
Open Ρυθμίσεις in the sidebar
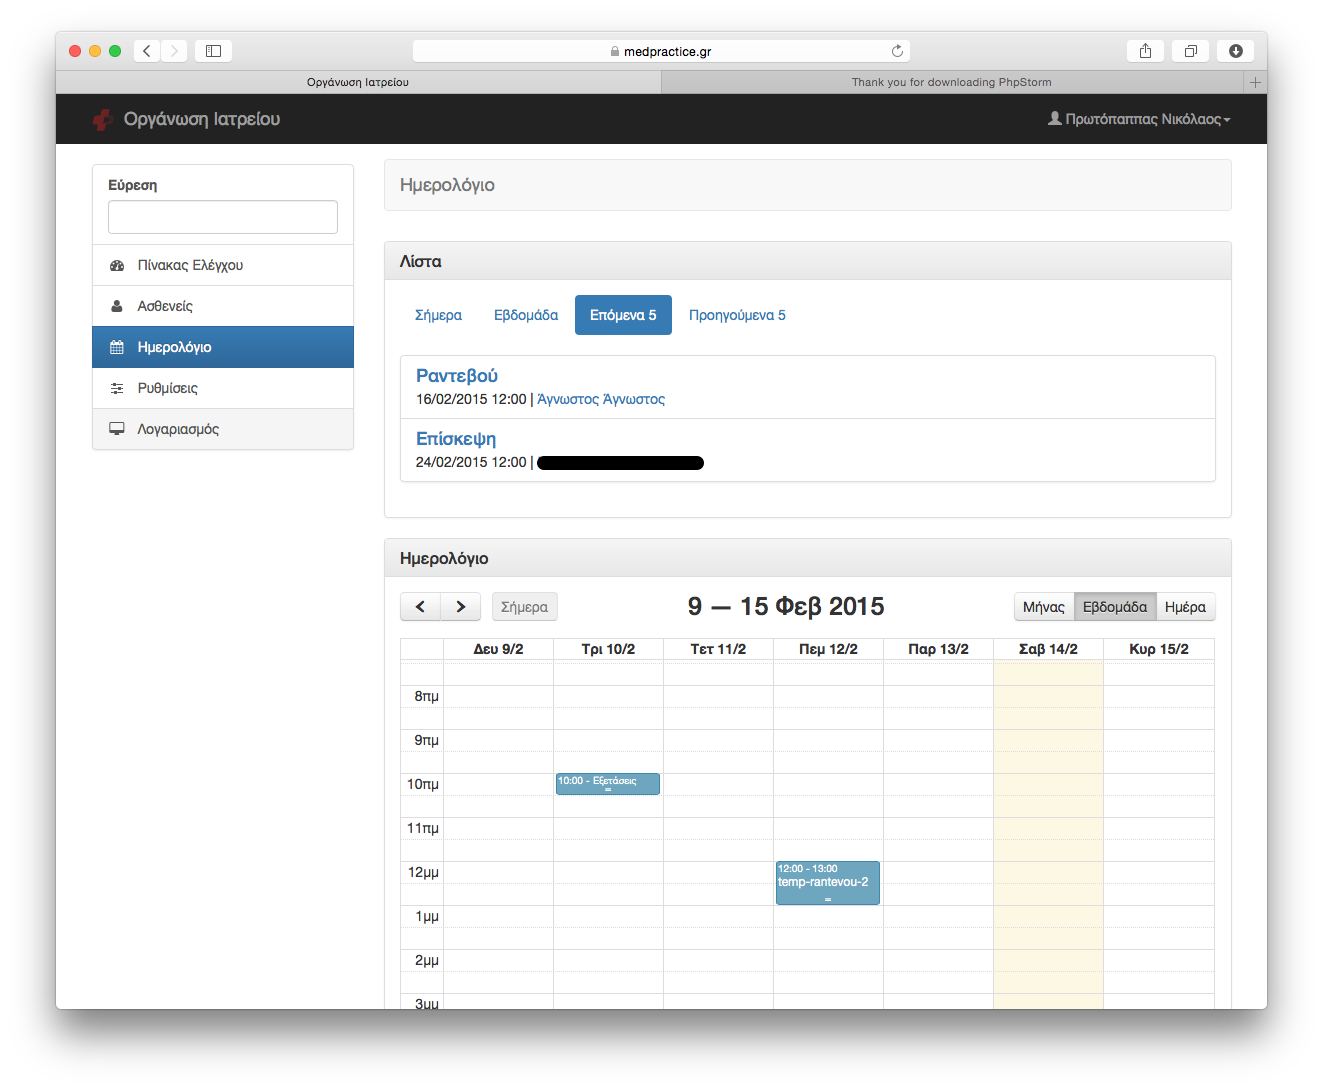167,388
